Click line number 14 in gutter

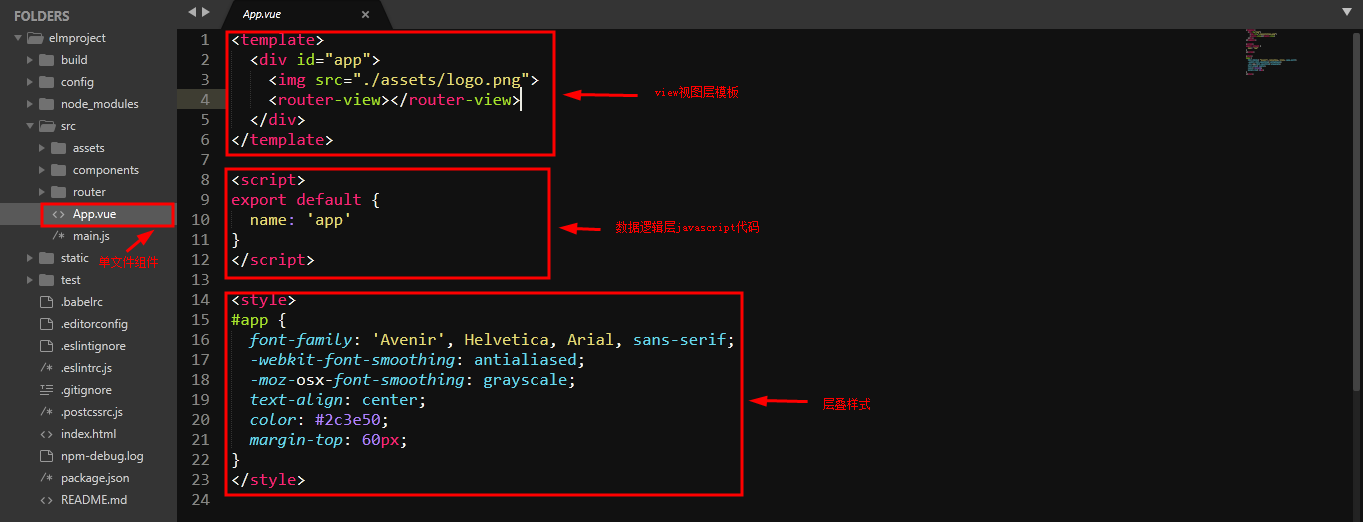(200, 300)
